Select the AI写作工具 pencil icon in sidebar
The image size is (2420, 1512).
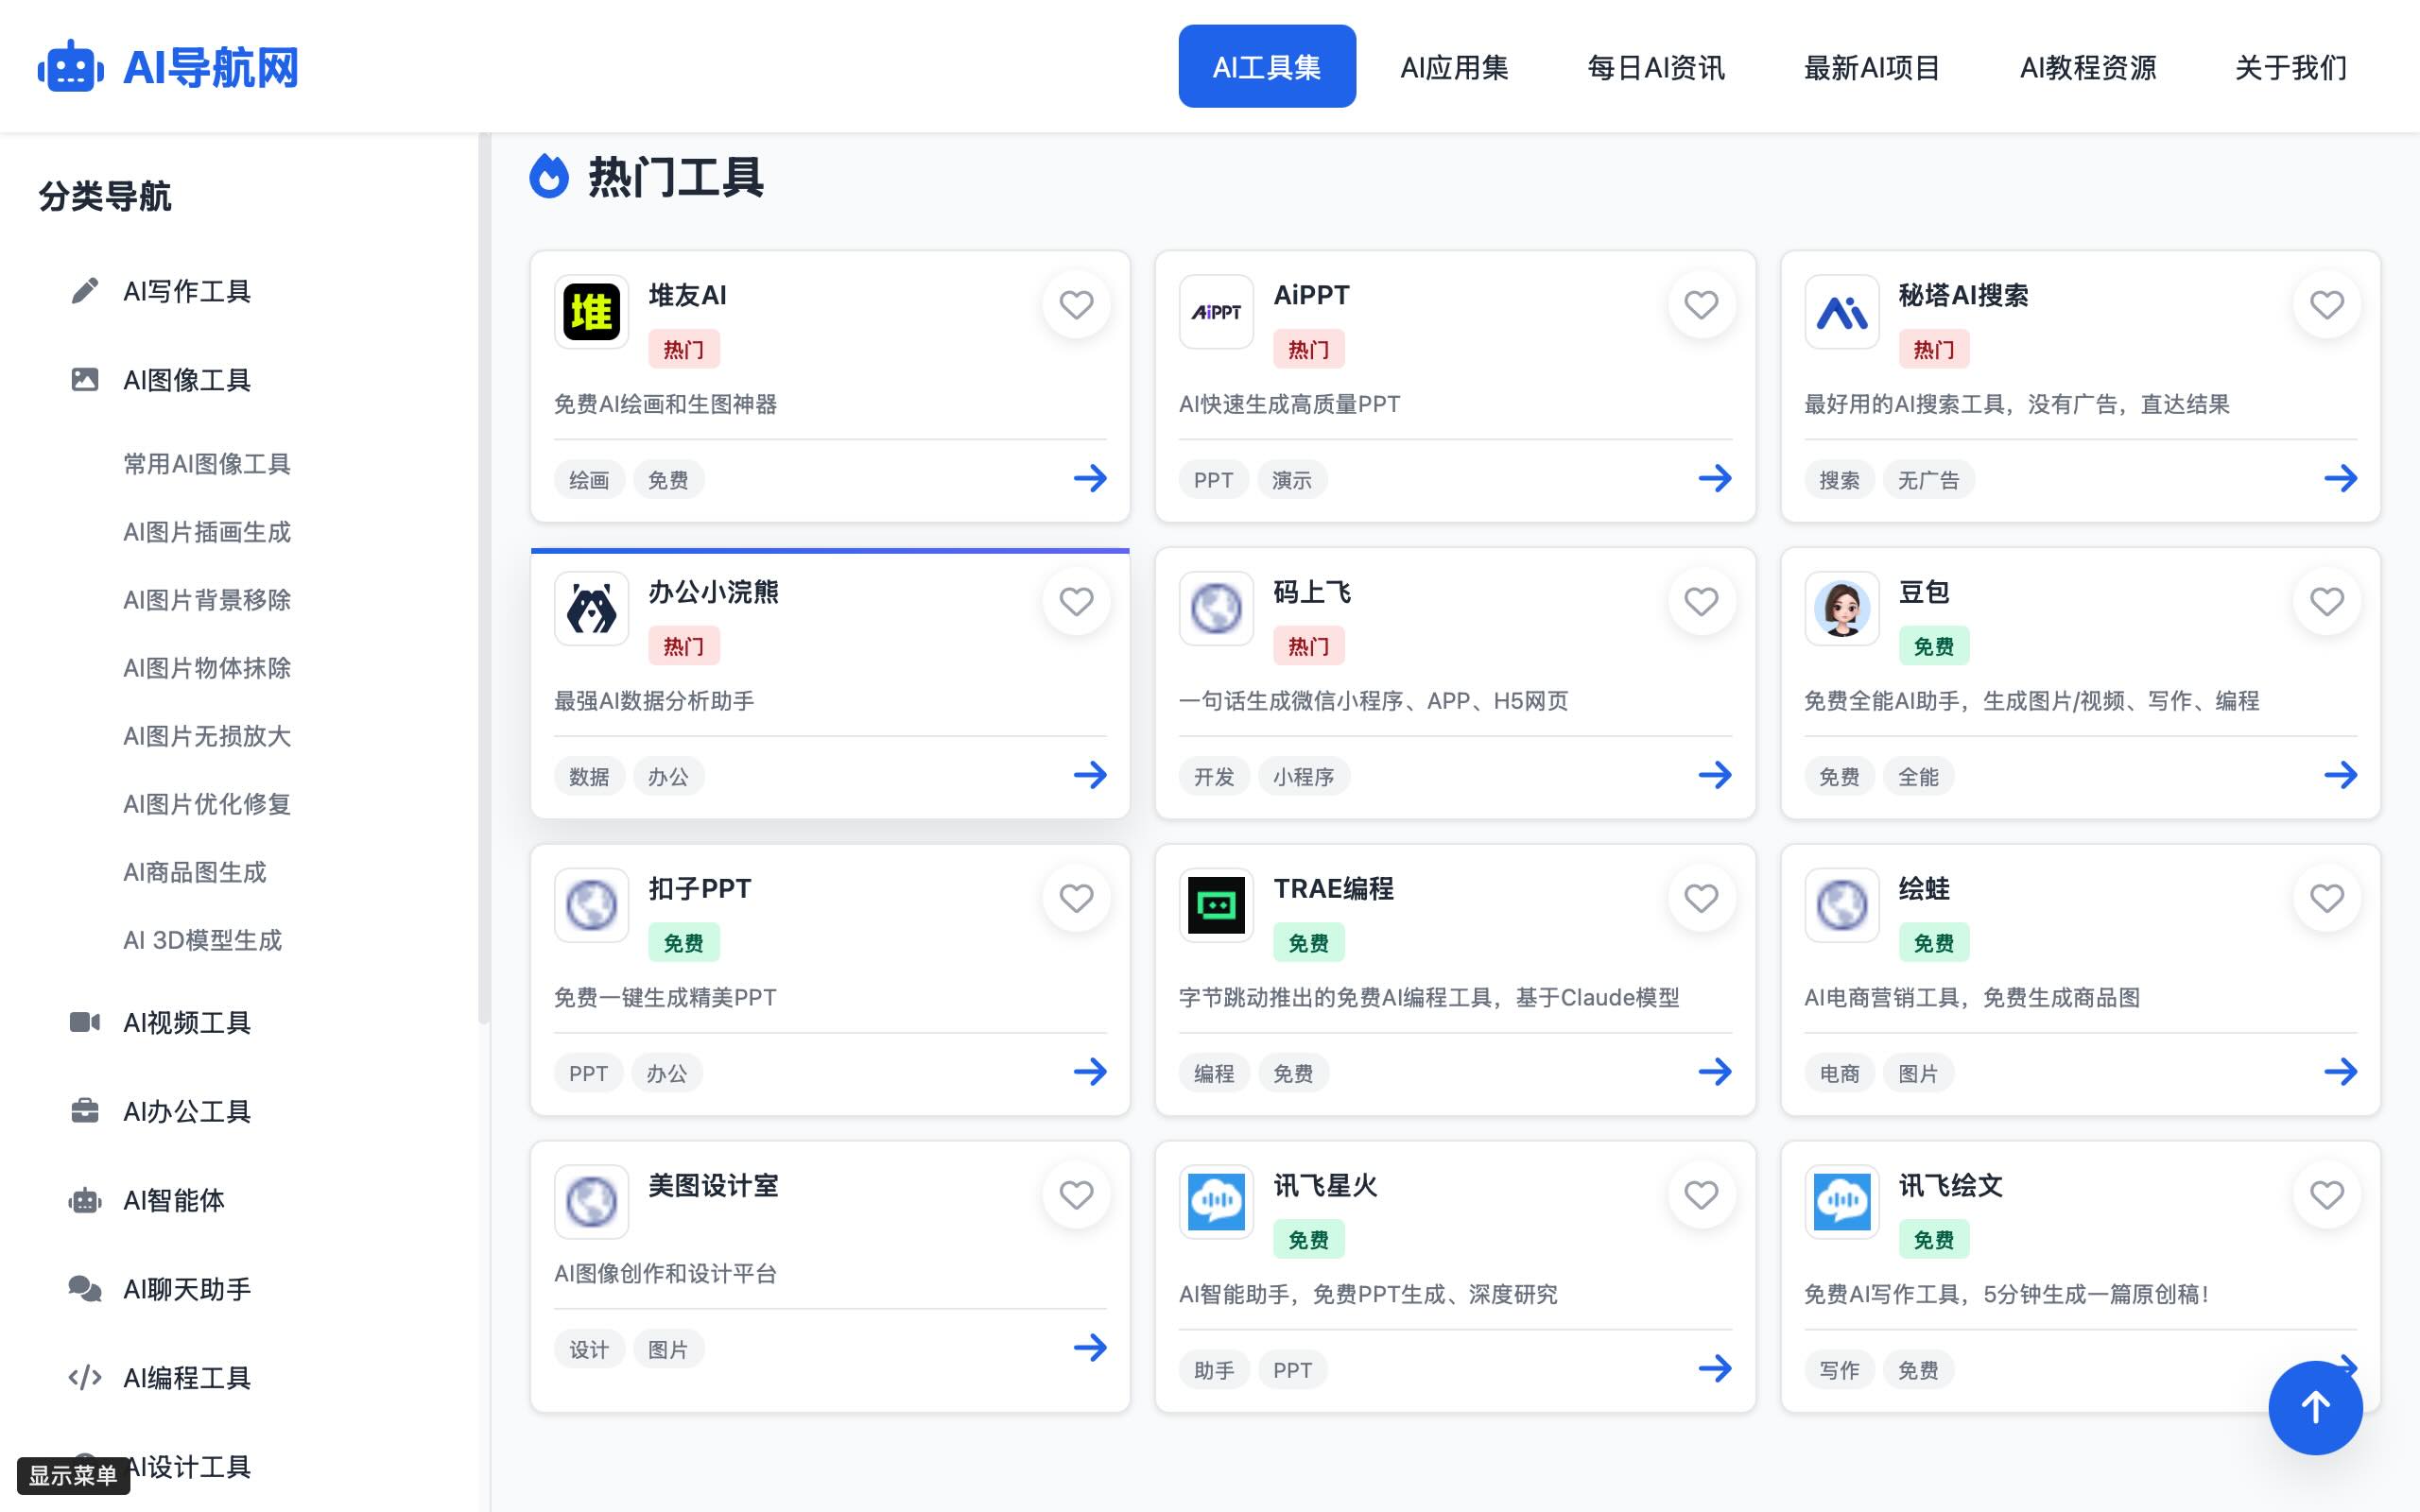point(85,291)
